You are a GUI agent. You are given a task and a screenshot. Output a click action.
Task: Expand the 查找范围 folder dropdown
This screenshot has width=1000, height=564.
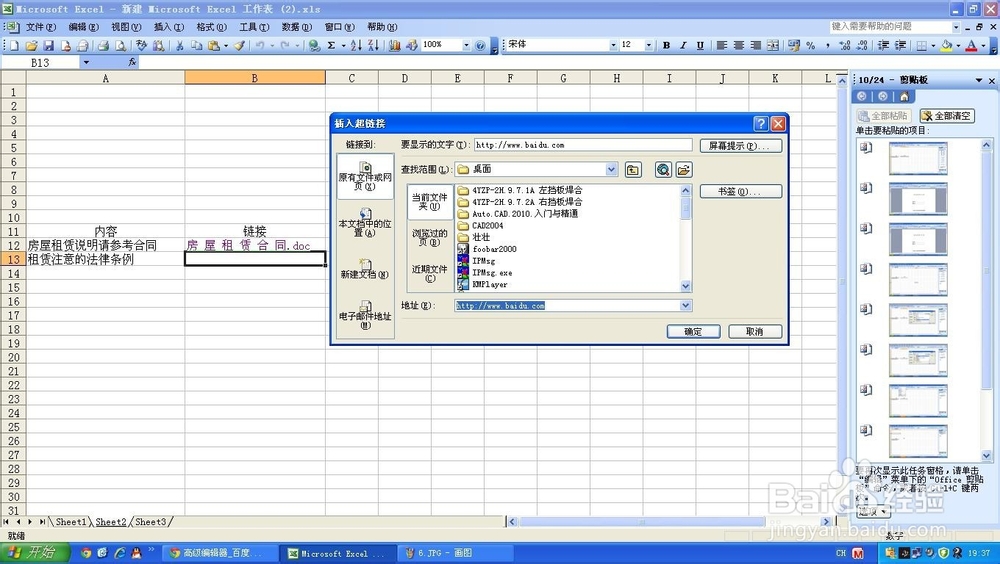(x=612, y=169)
